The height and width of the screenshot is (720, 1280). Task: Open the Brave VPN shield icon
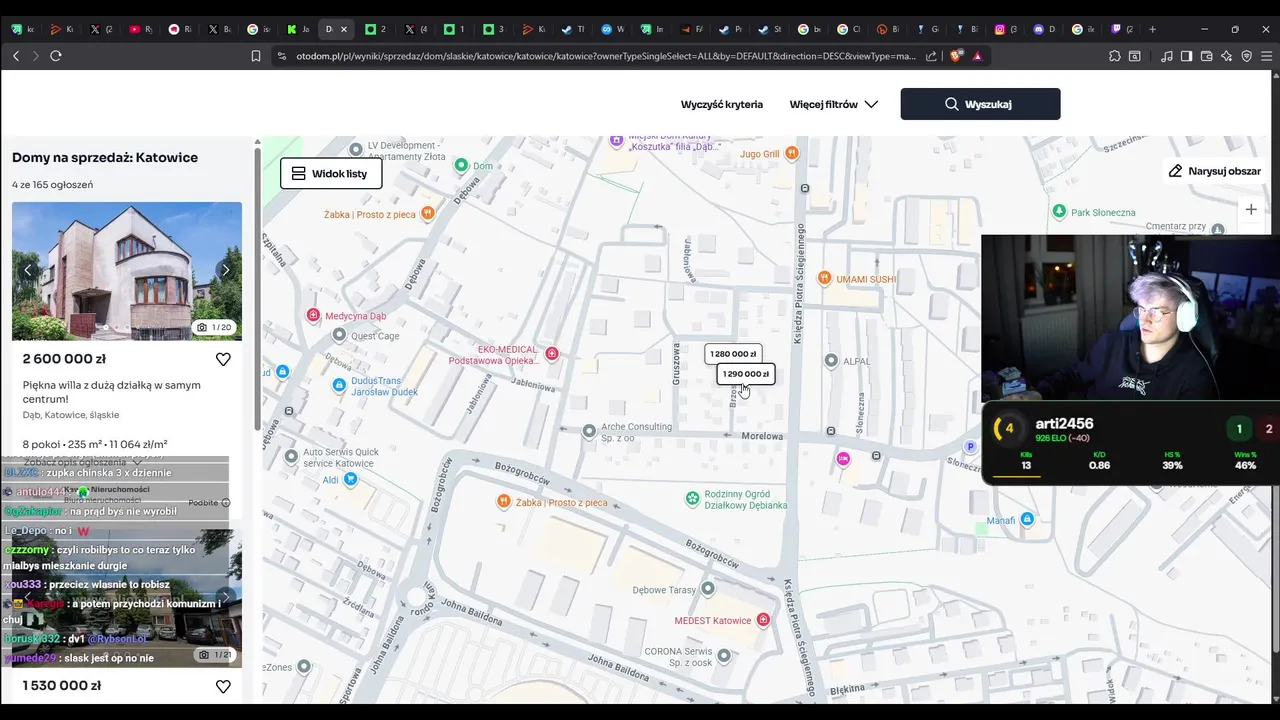tap(1247, 56)
